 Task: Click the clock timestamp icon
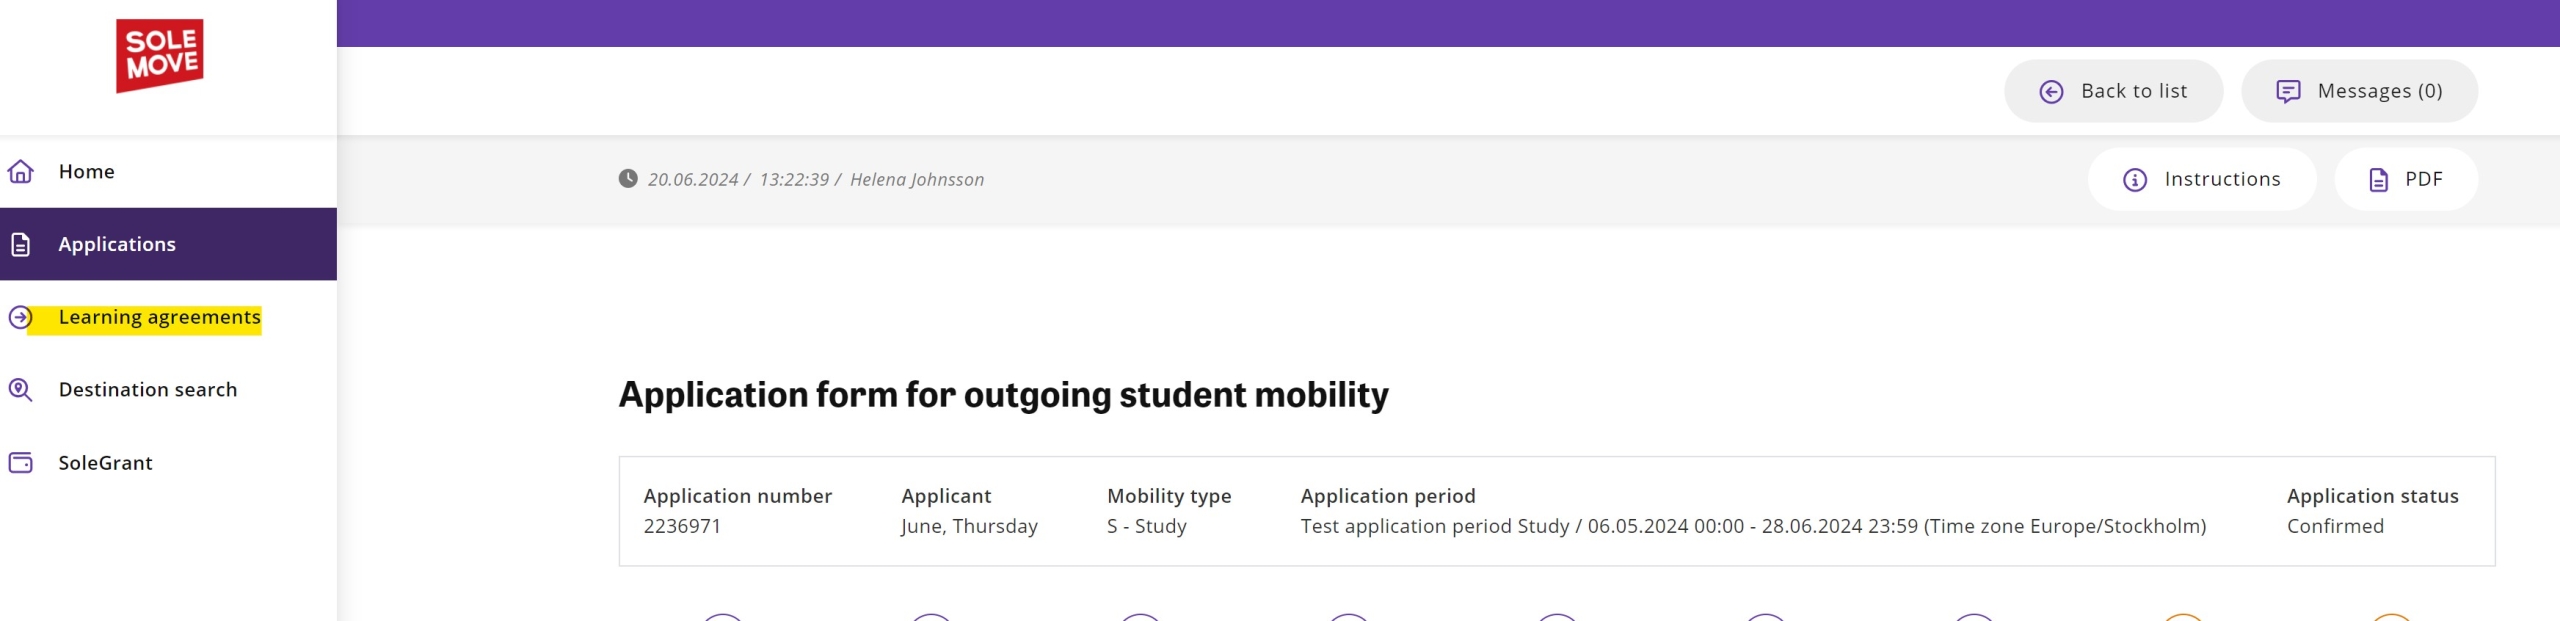(628, 179)
